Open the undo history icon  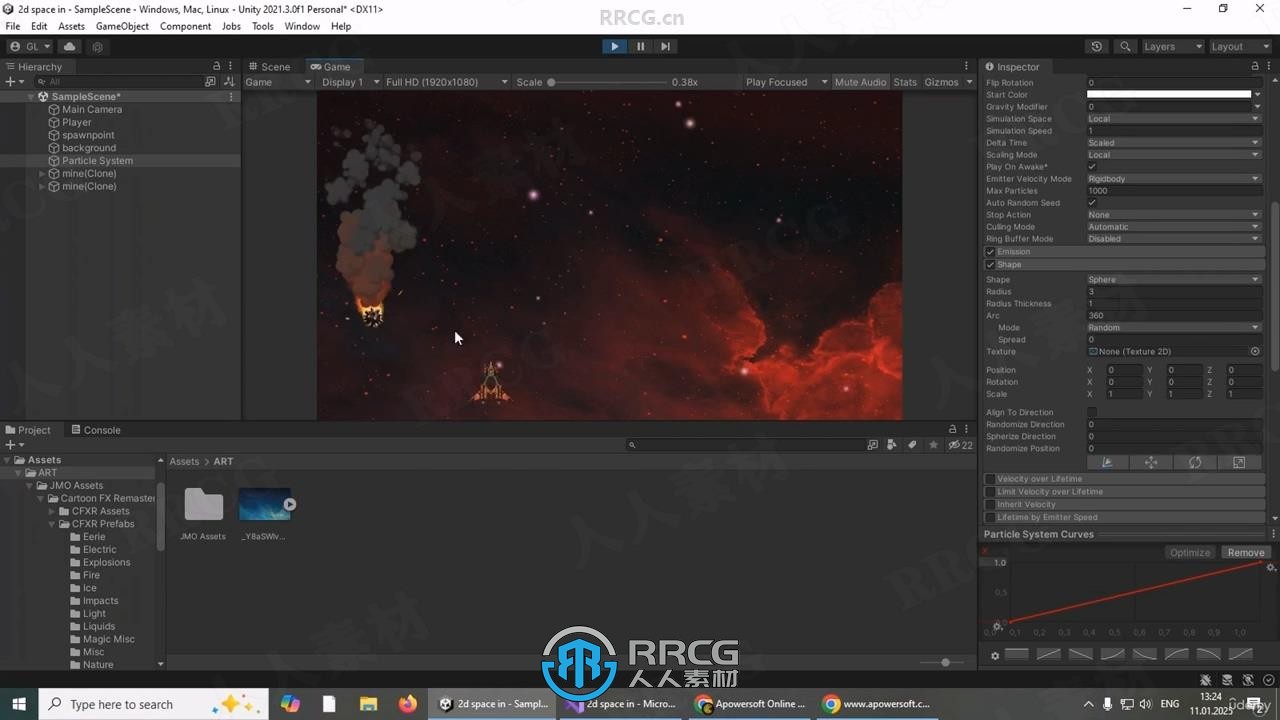(1097, 46)
